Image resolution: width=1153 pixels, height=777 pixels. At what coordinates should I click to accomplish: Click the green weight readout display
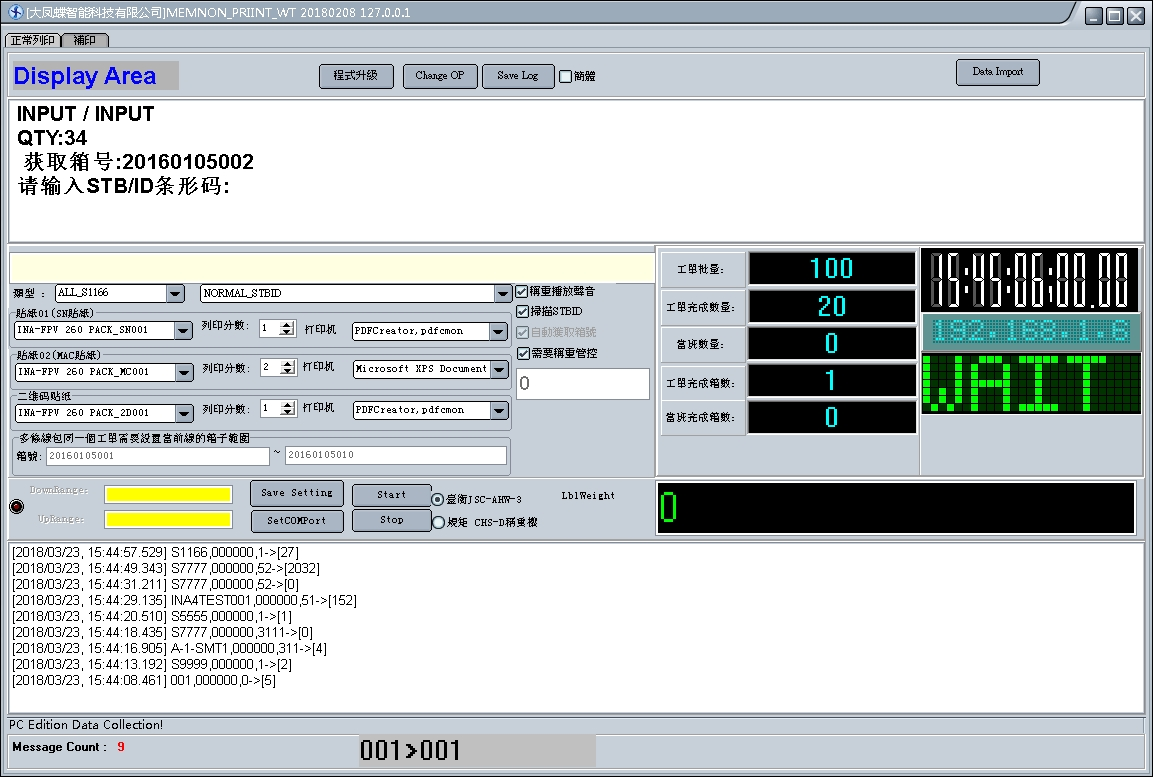click(x=896, y=508)
